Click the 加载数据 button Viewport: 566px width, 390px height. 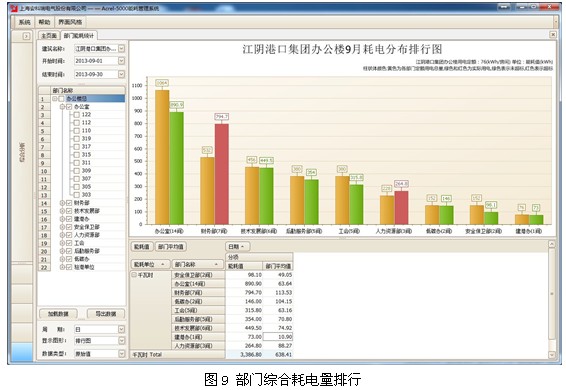point(58,314)
